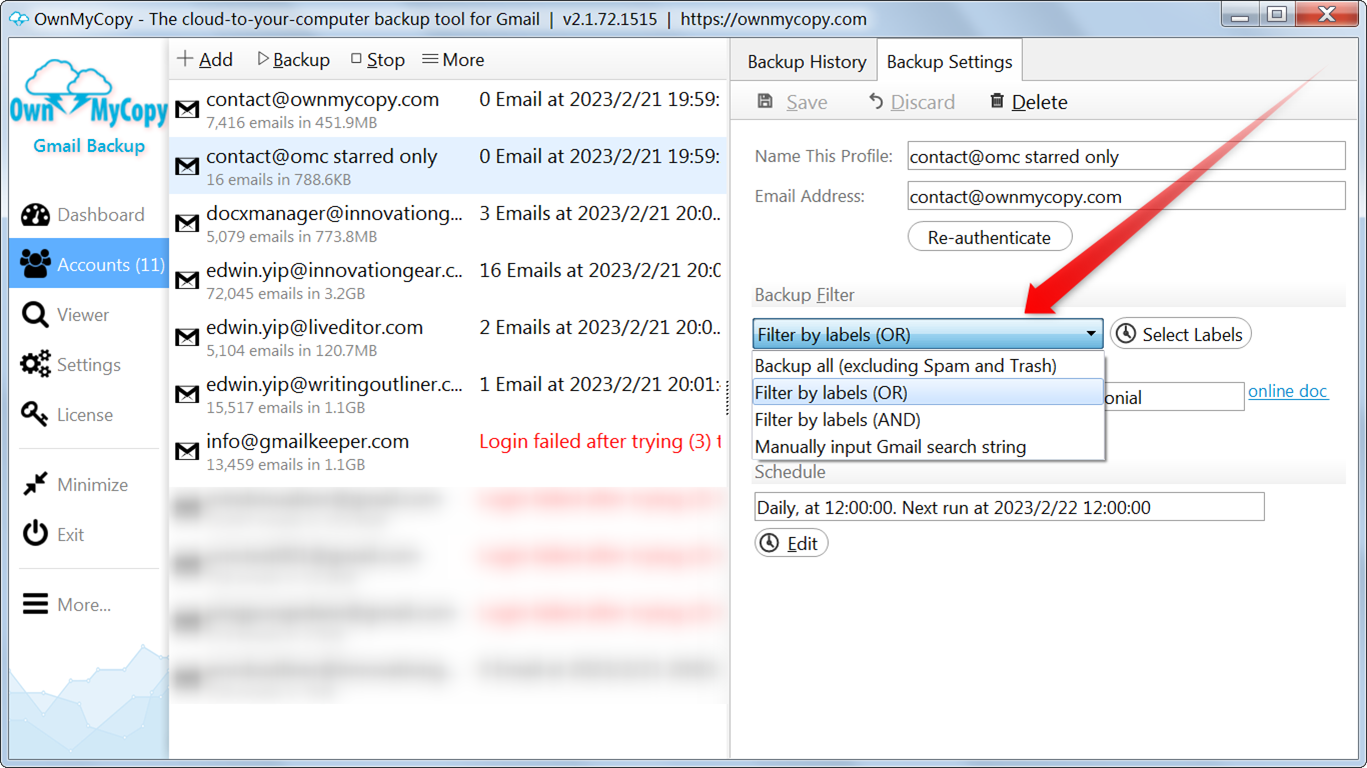Select '7,416 emails in 451.9MB' text

tap(292, 122)
